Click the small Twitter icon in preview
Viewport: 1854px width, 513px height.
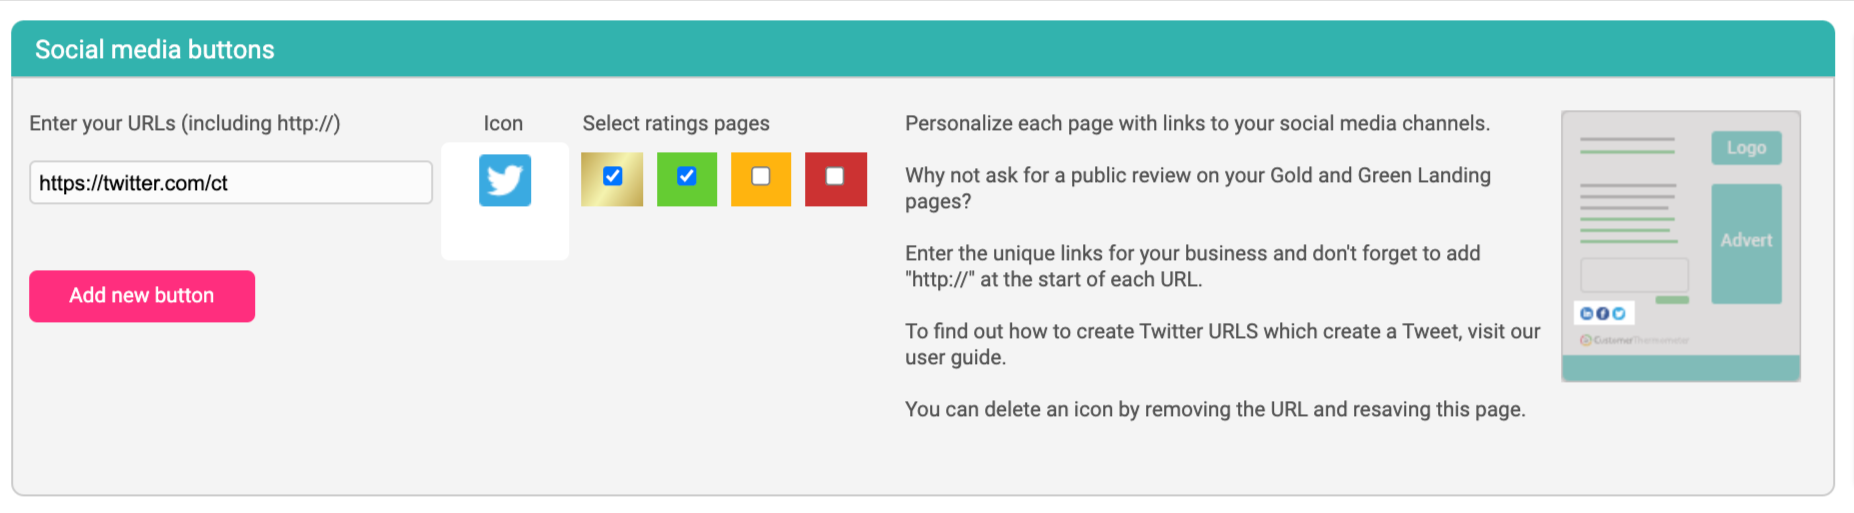click(1618, 313)
